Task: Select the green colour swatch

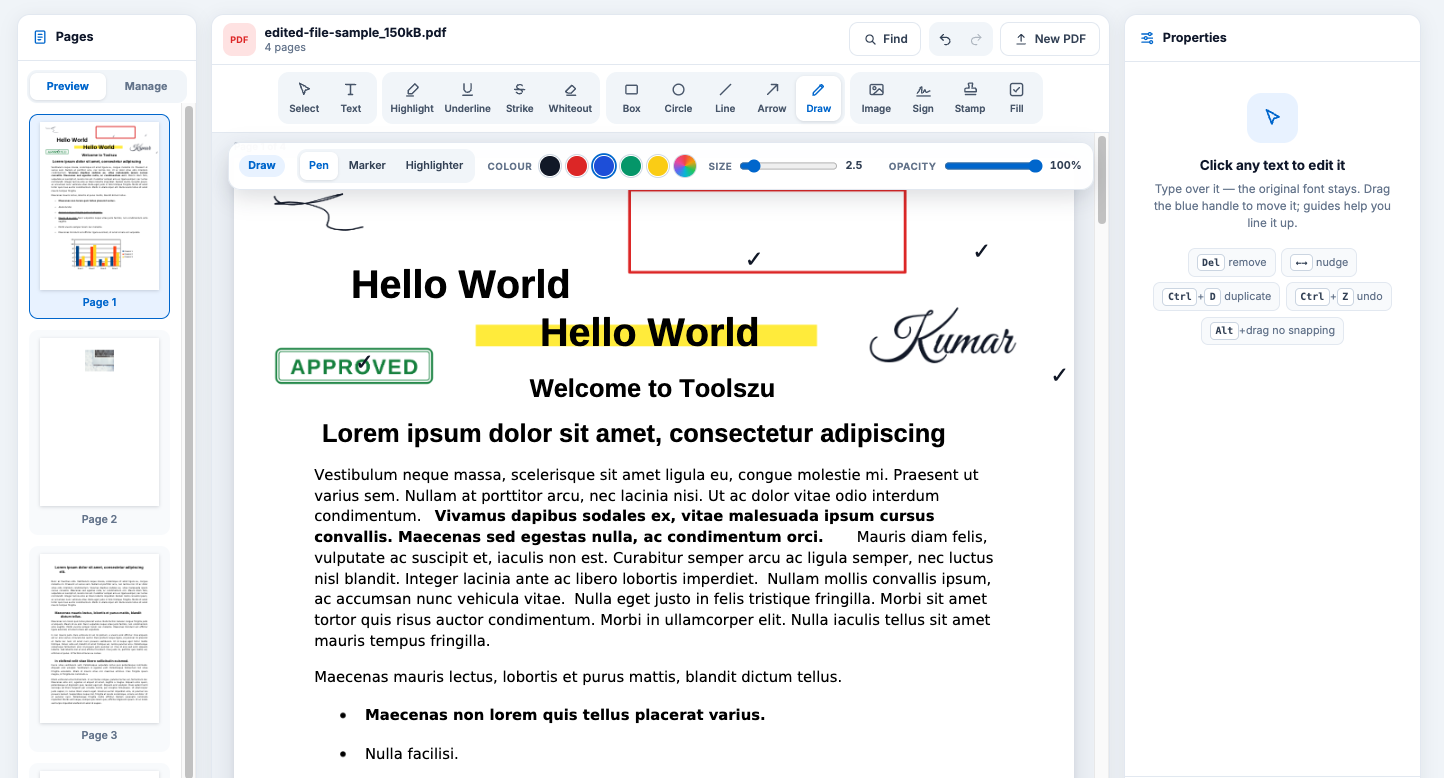Action: [x=631, y=166]
